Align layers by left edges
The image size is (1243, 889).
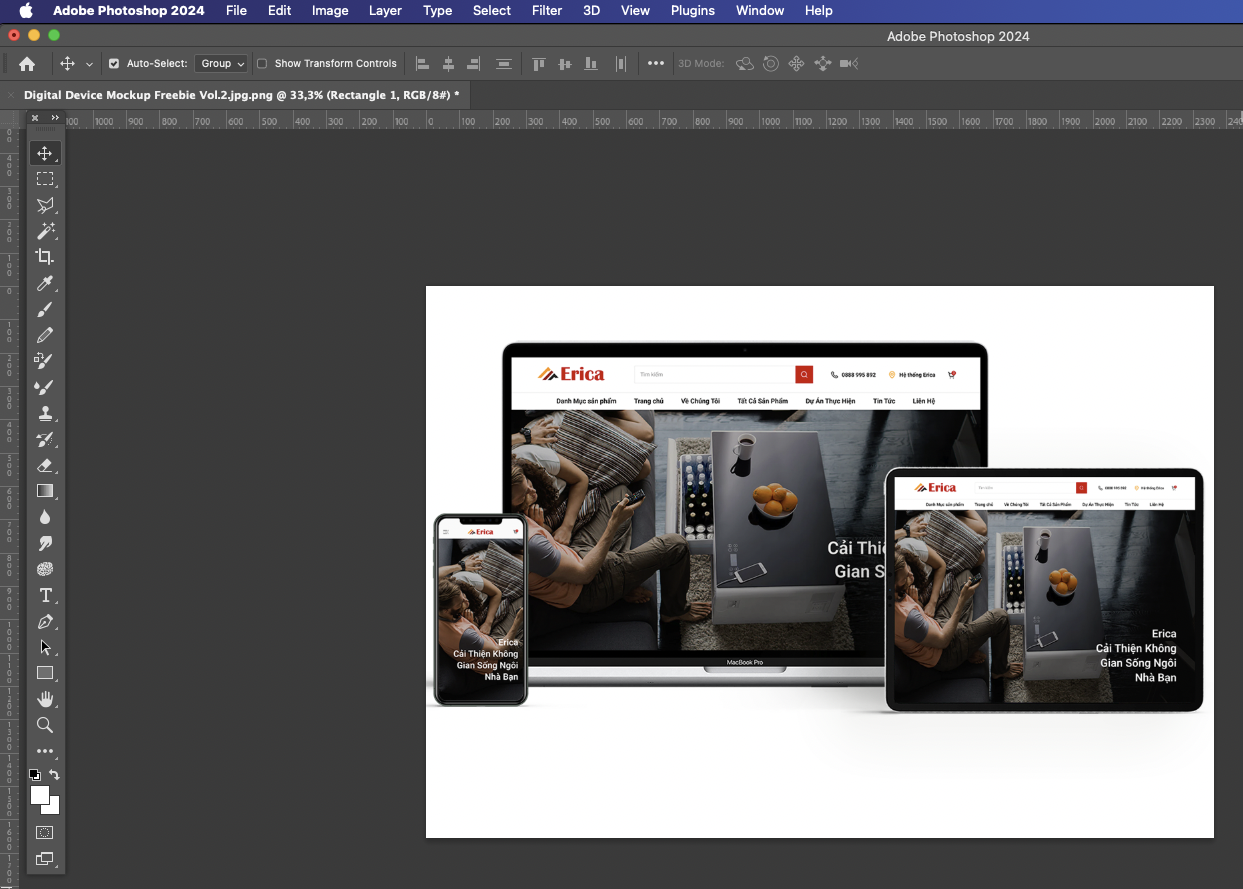[x=421, y=63]
